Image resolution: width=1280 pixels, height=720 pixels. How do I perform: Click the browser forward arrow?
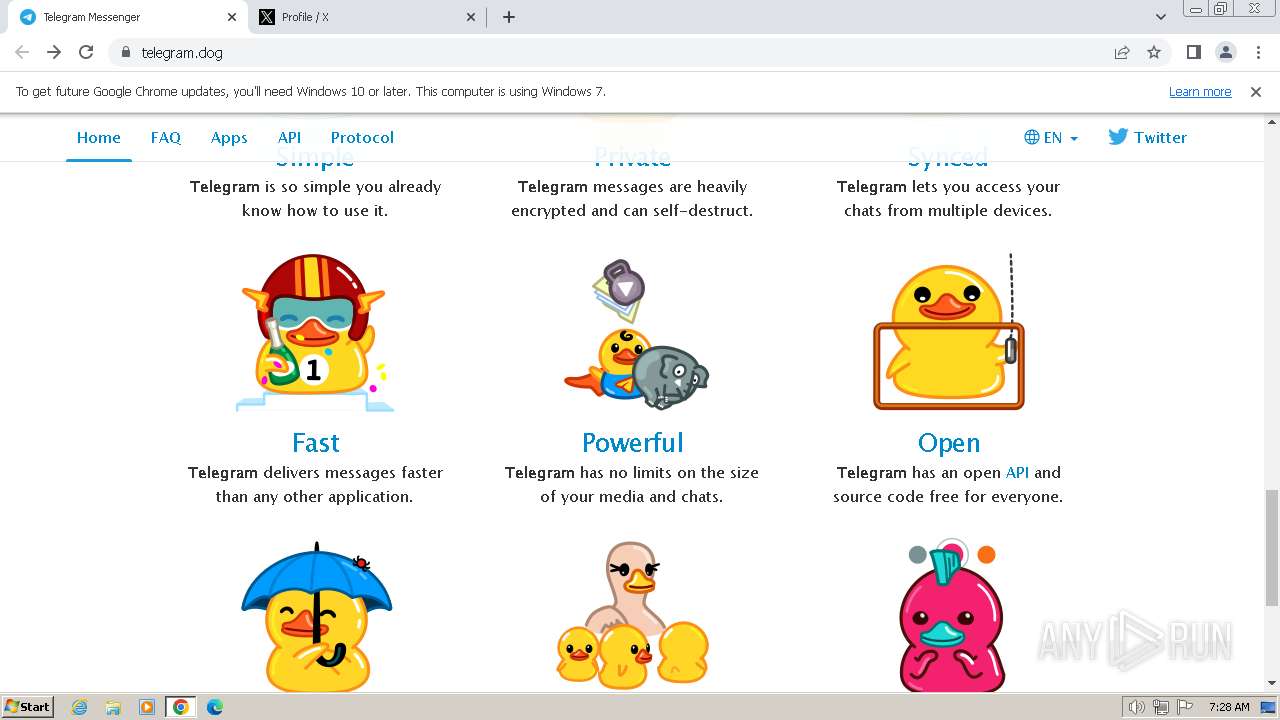tap(54, 52)
